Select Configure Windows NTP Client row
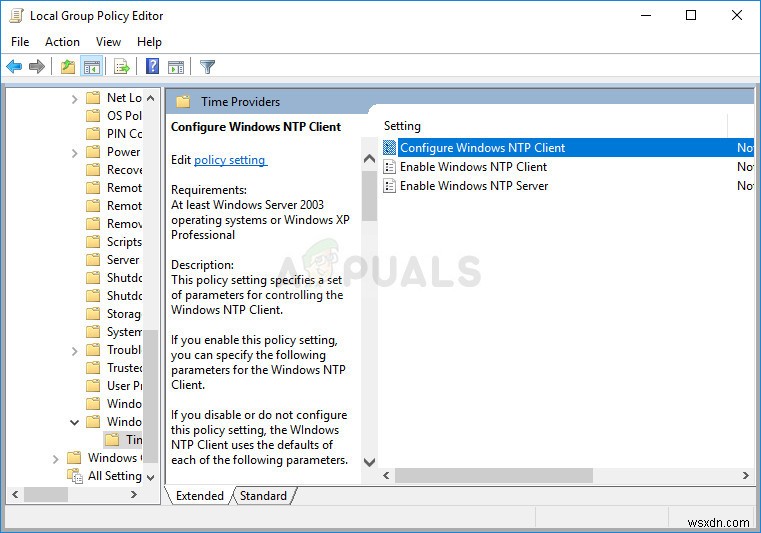Screen dimensions: 761x533 tap(567, 148)
